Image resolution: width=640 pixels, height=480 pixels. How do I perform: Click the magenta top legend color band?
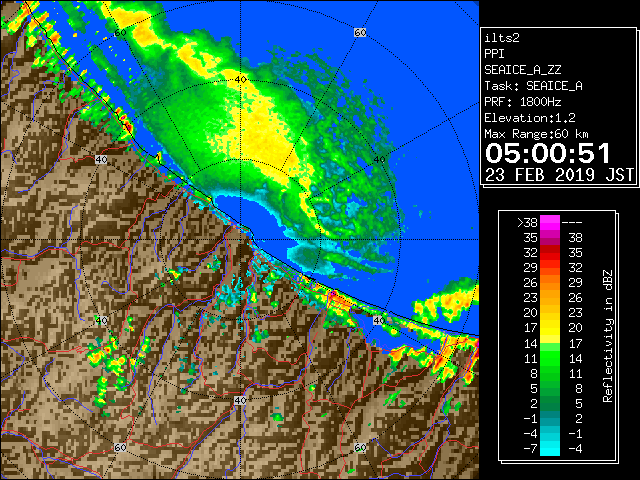click(550, 223)
